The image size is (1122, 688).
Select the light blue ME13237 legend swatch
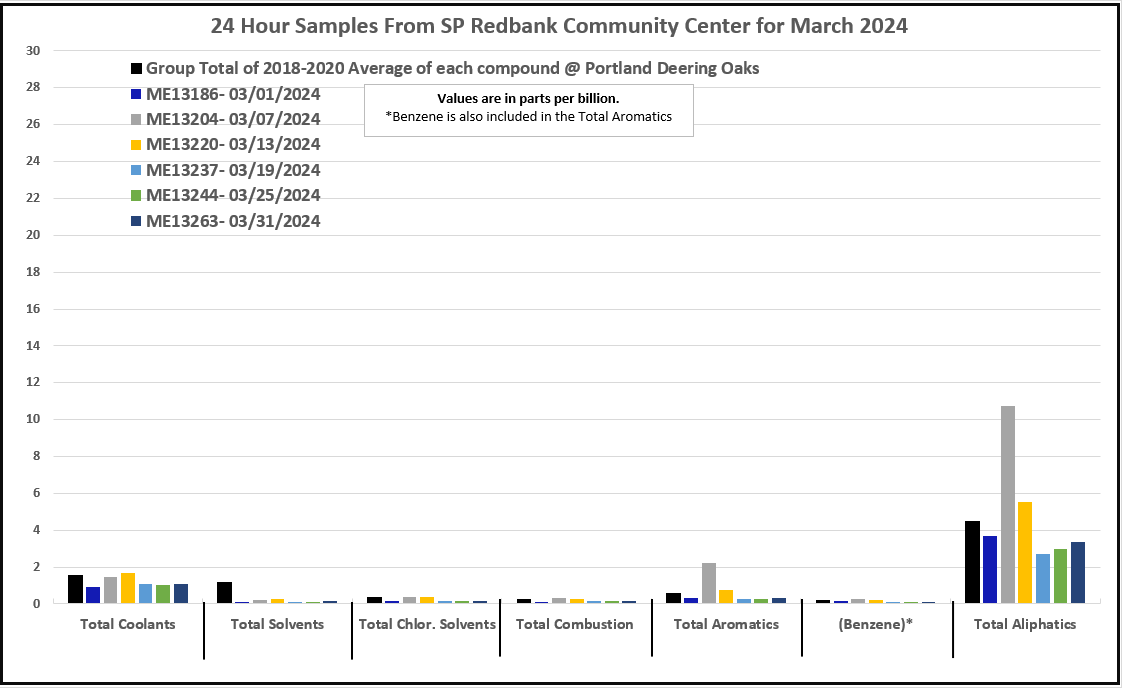click(x=135, y=170)
